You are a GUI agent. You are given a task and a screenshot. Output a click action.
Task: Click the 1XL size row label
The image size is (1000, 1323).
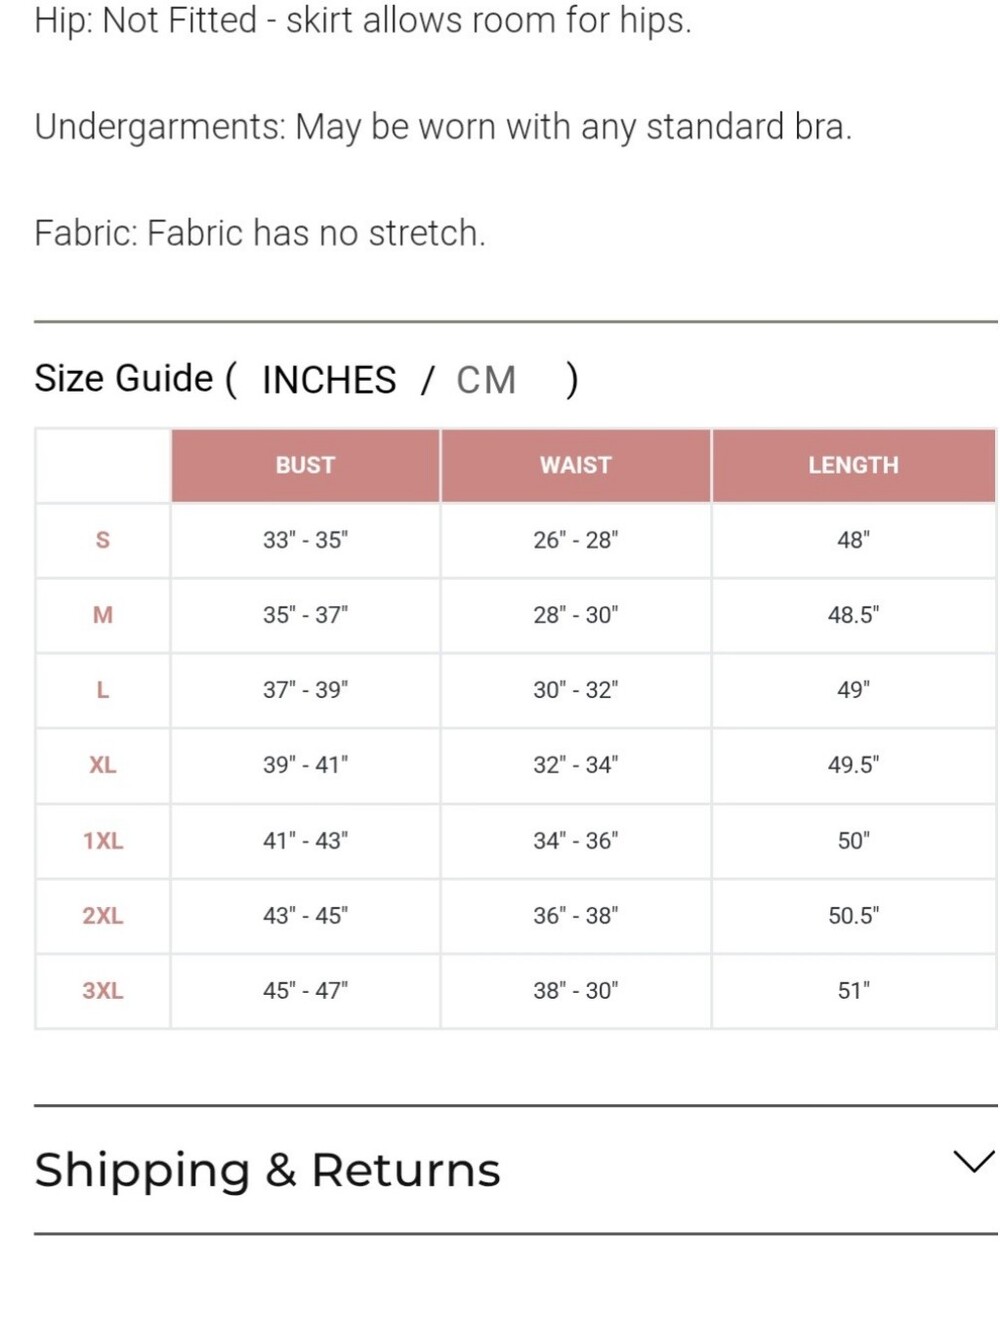click(102, 841)
